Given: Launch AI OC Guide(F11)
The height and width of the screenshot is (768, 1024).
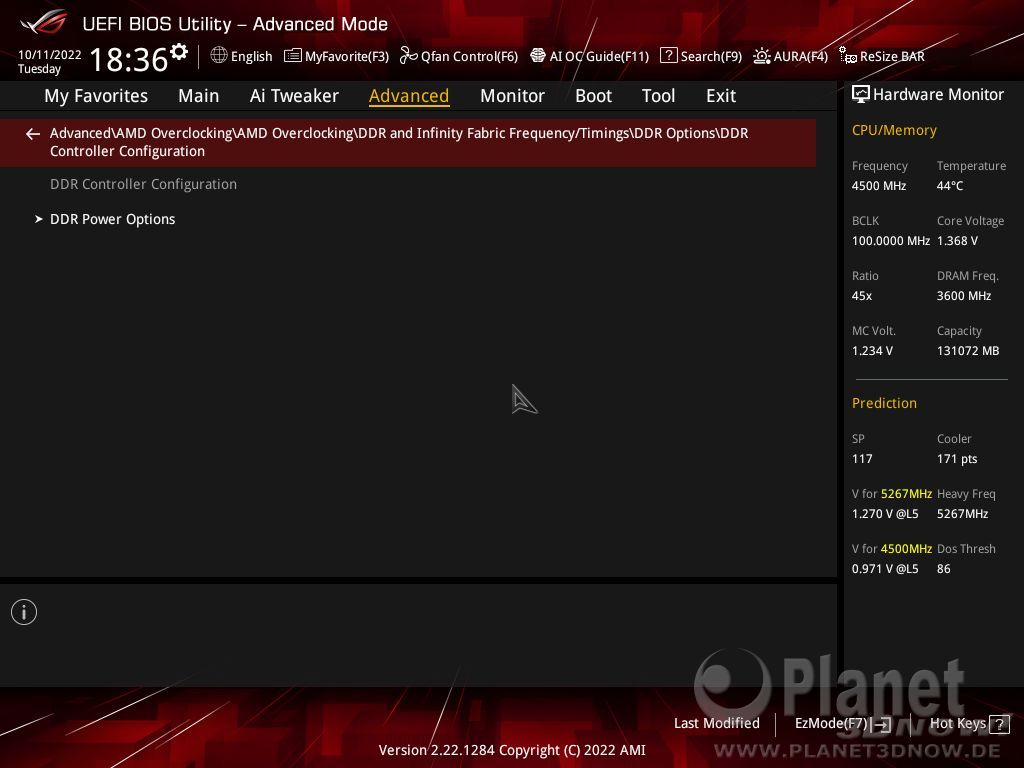Looking at the screenshot, I should click(x=589, y=56).
